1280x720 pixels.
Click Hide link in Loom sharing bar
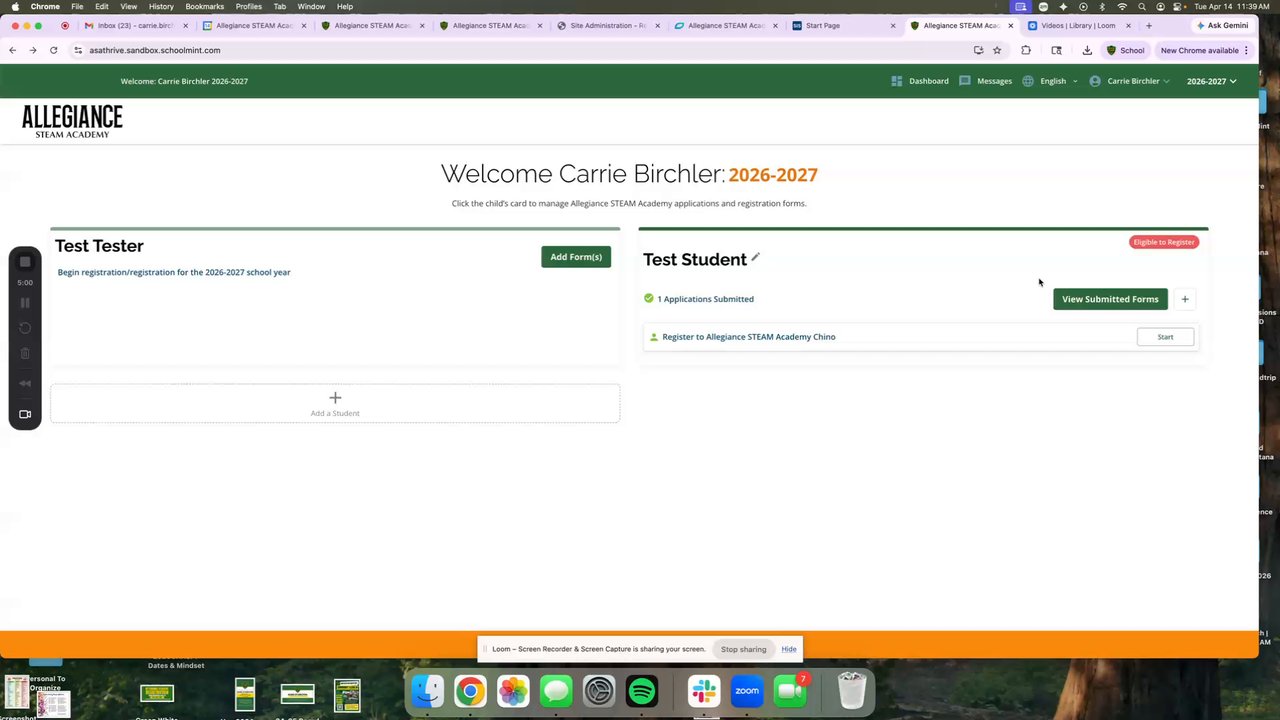click(789, 649)
